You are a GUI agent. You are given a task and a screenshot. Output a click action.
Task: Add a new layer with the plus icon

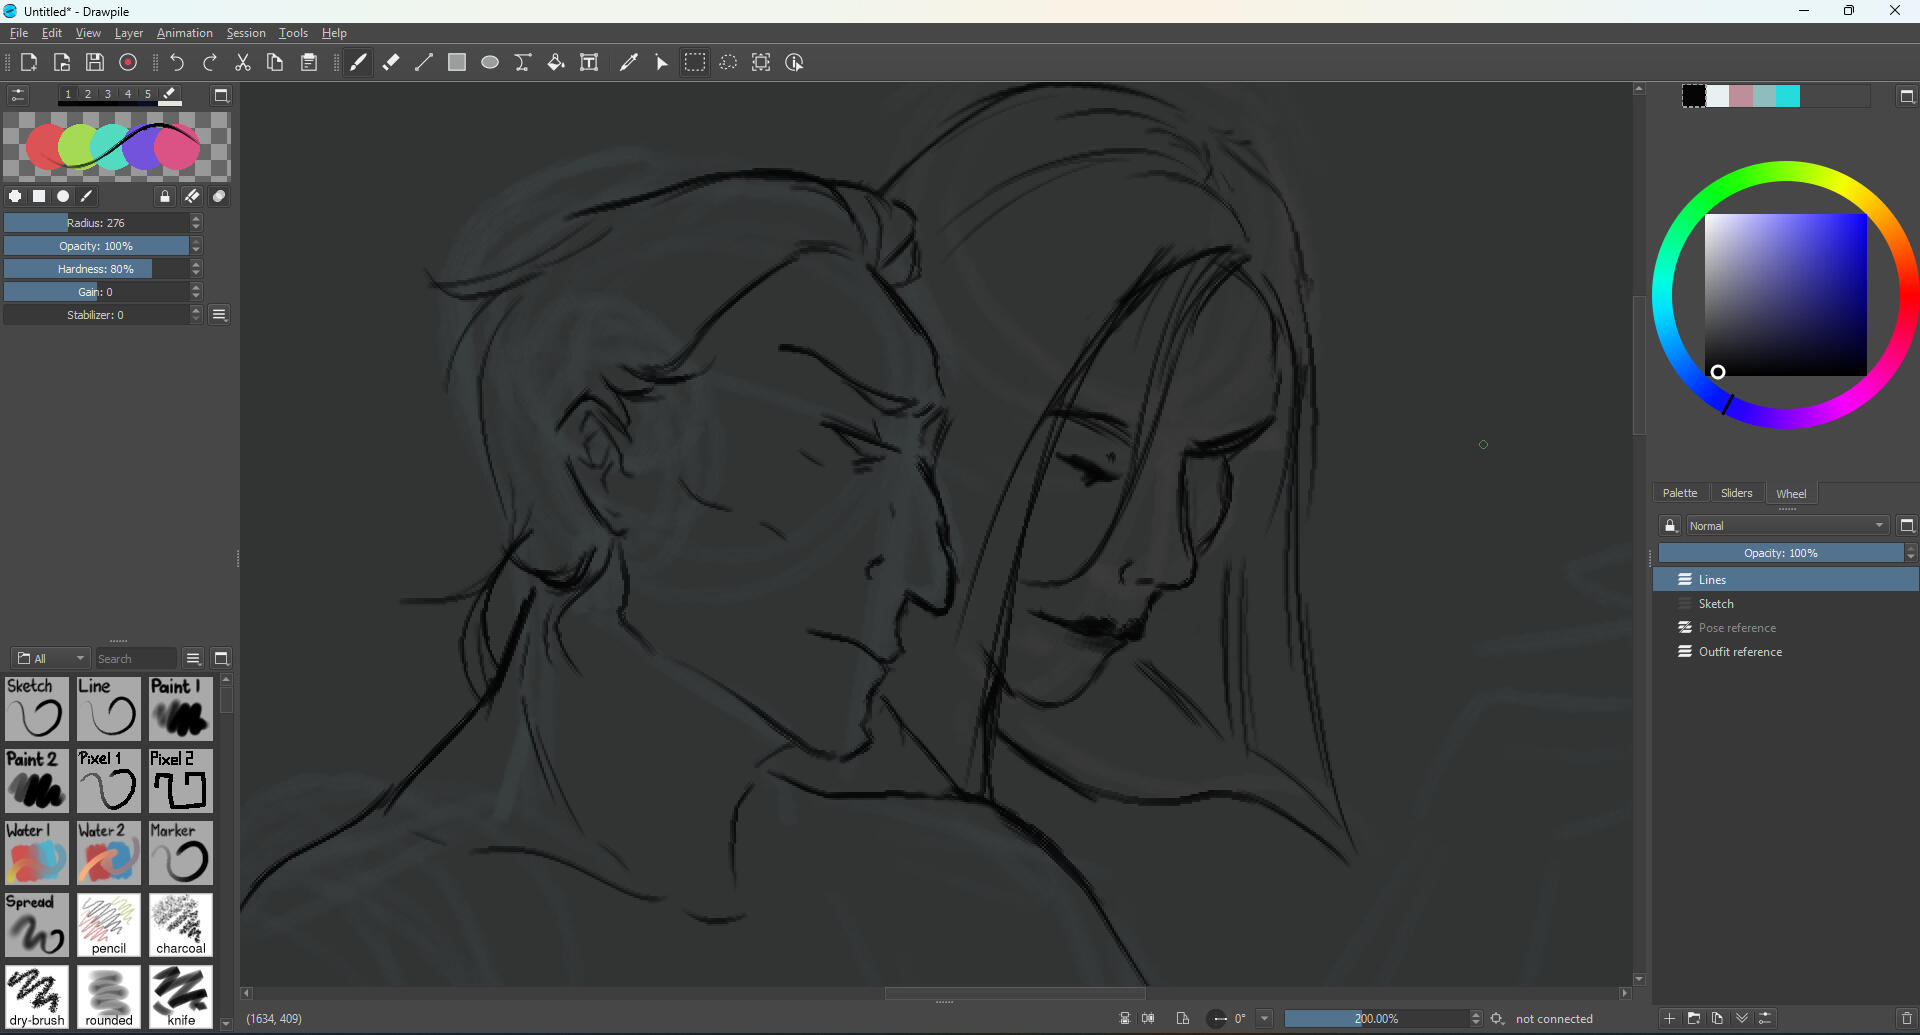pyautogui.click(x=1669, y=1018)
